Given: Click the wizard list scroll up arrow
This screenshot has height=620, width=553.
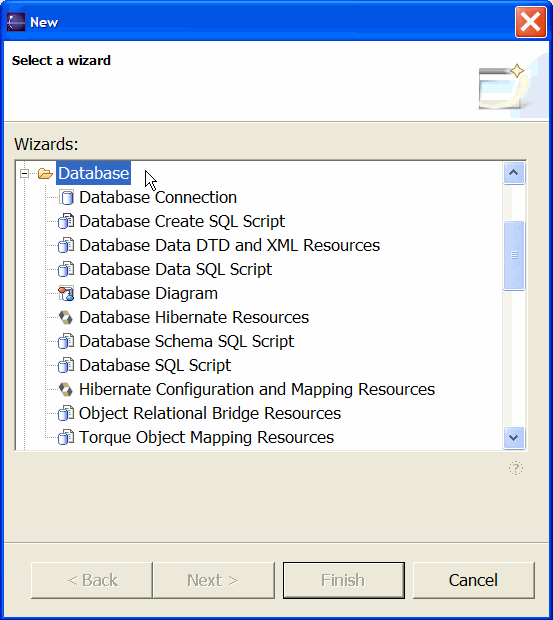Looking at the screenshot, I should pos(514,173).
